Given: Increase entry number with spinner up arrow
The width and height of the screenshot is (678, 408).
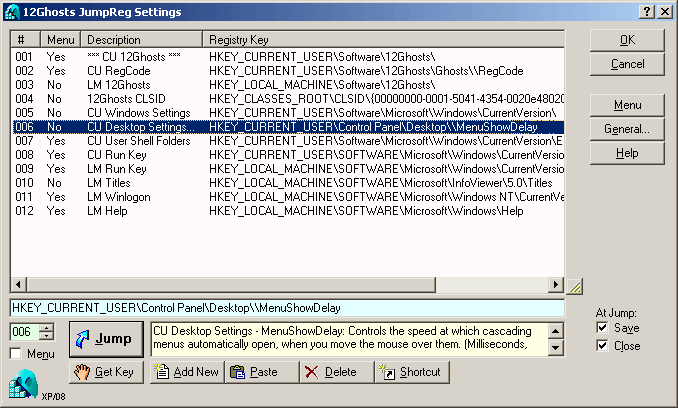Looking at the screenshot, I should [x=46, y=328].
